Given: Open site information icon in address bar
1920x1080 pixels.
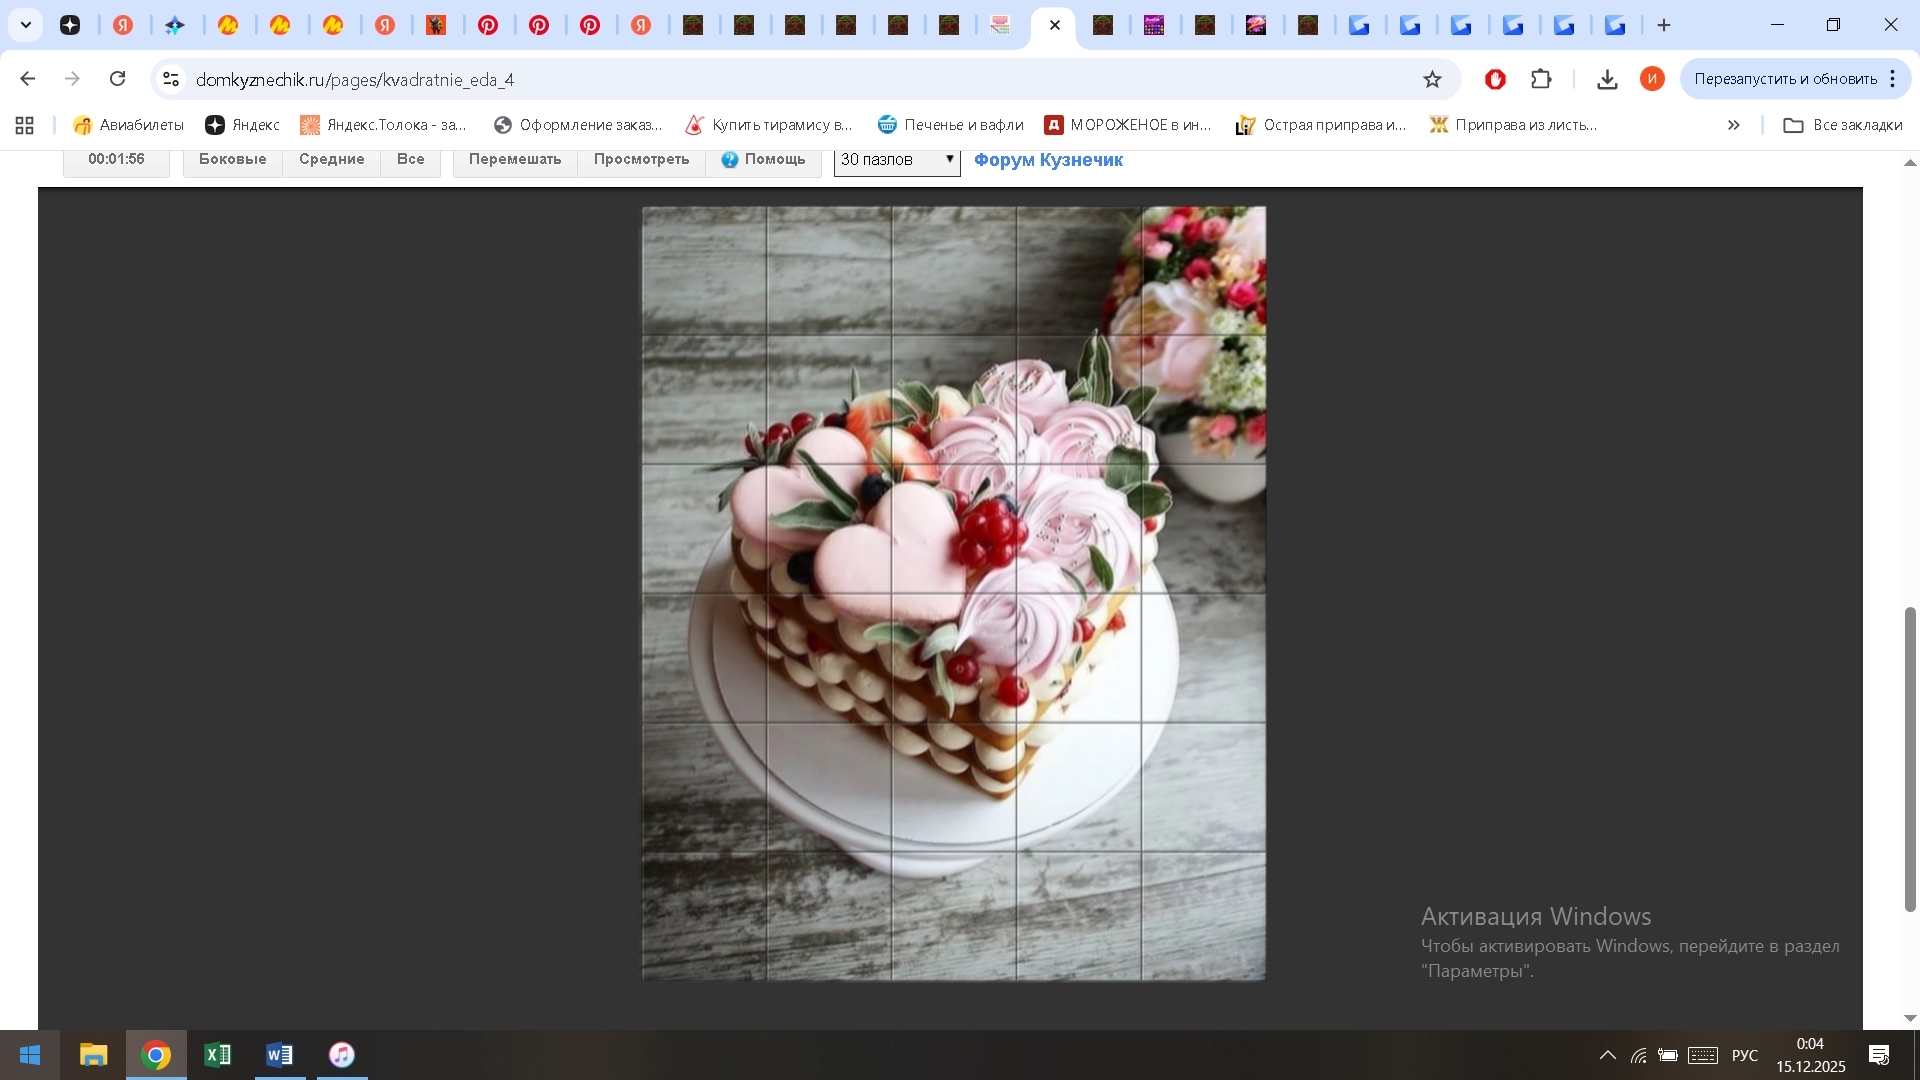Looking at the screenshot, I should click(171, 79).
